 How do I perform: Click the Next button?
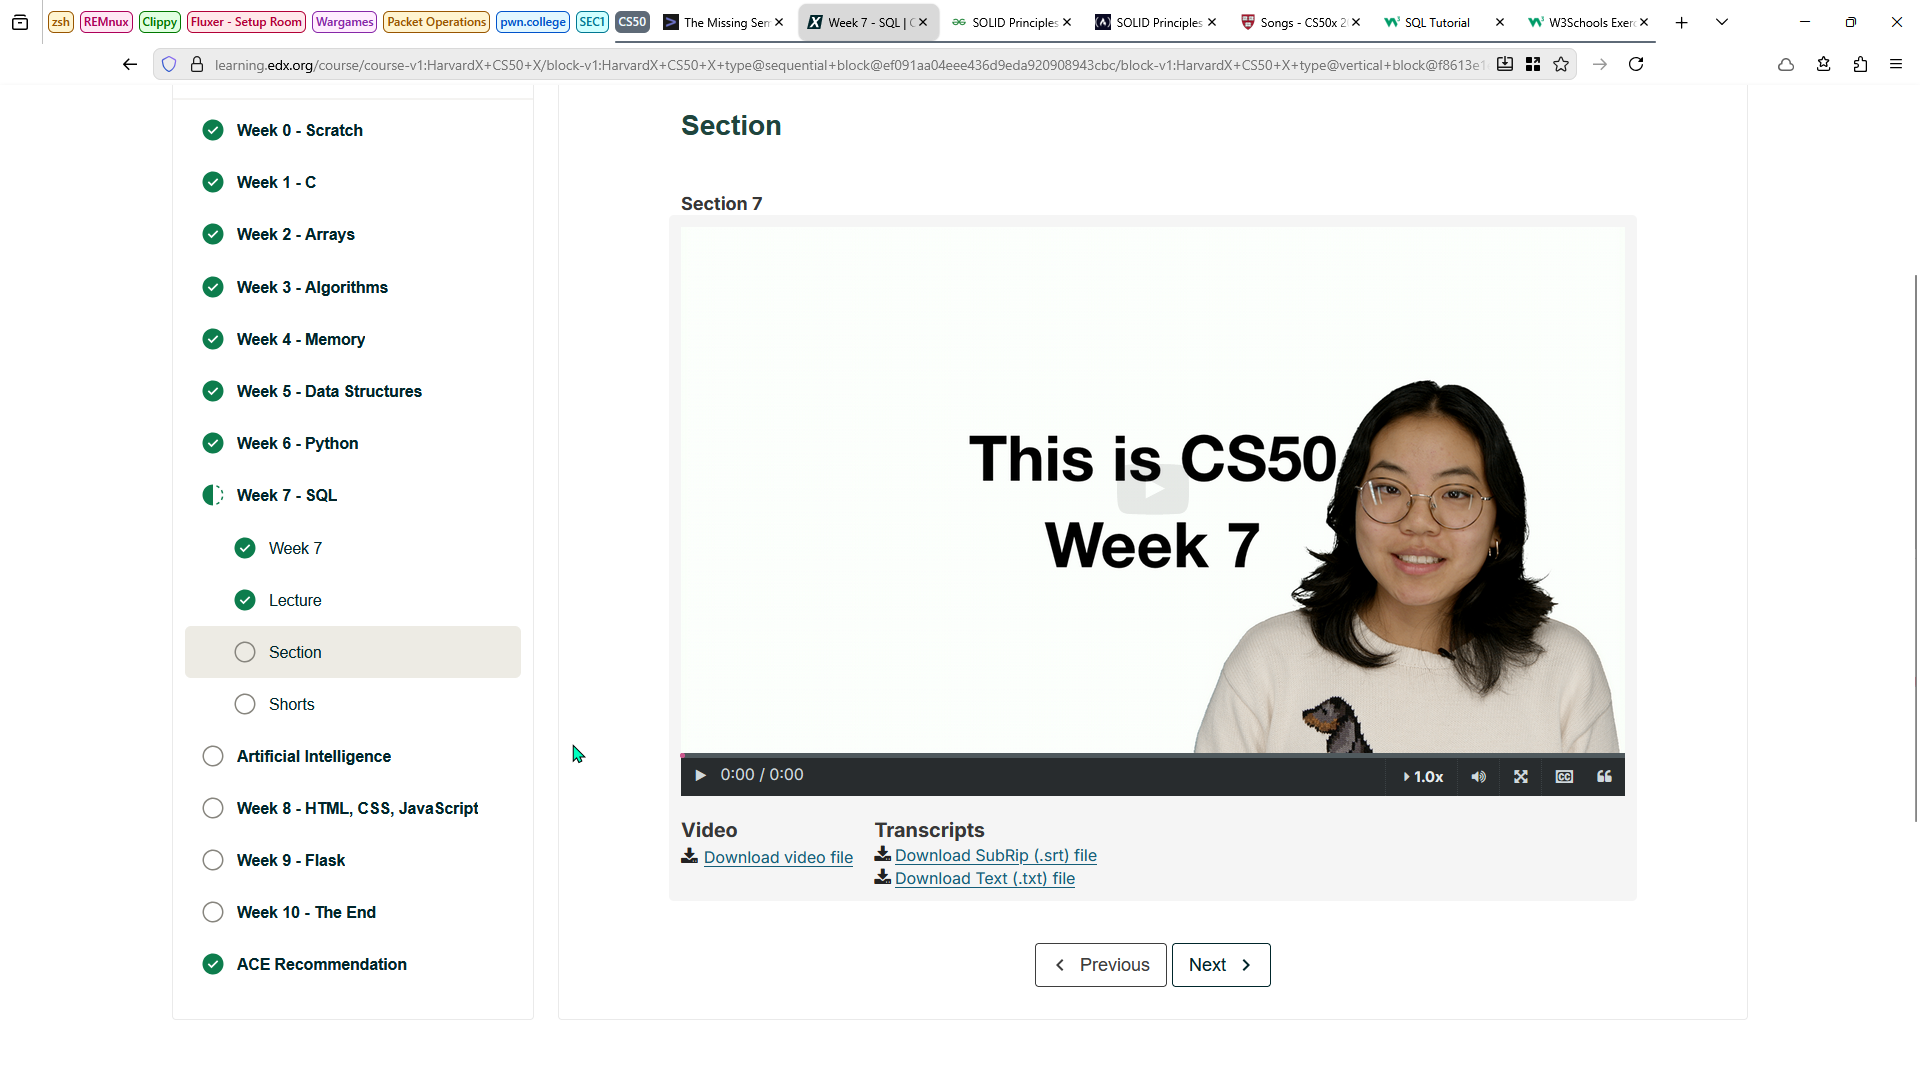point(1220,965)
